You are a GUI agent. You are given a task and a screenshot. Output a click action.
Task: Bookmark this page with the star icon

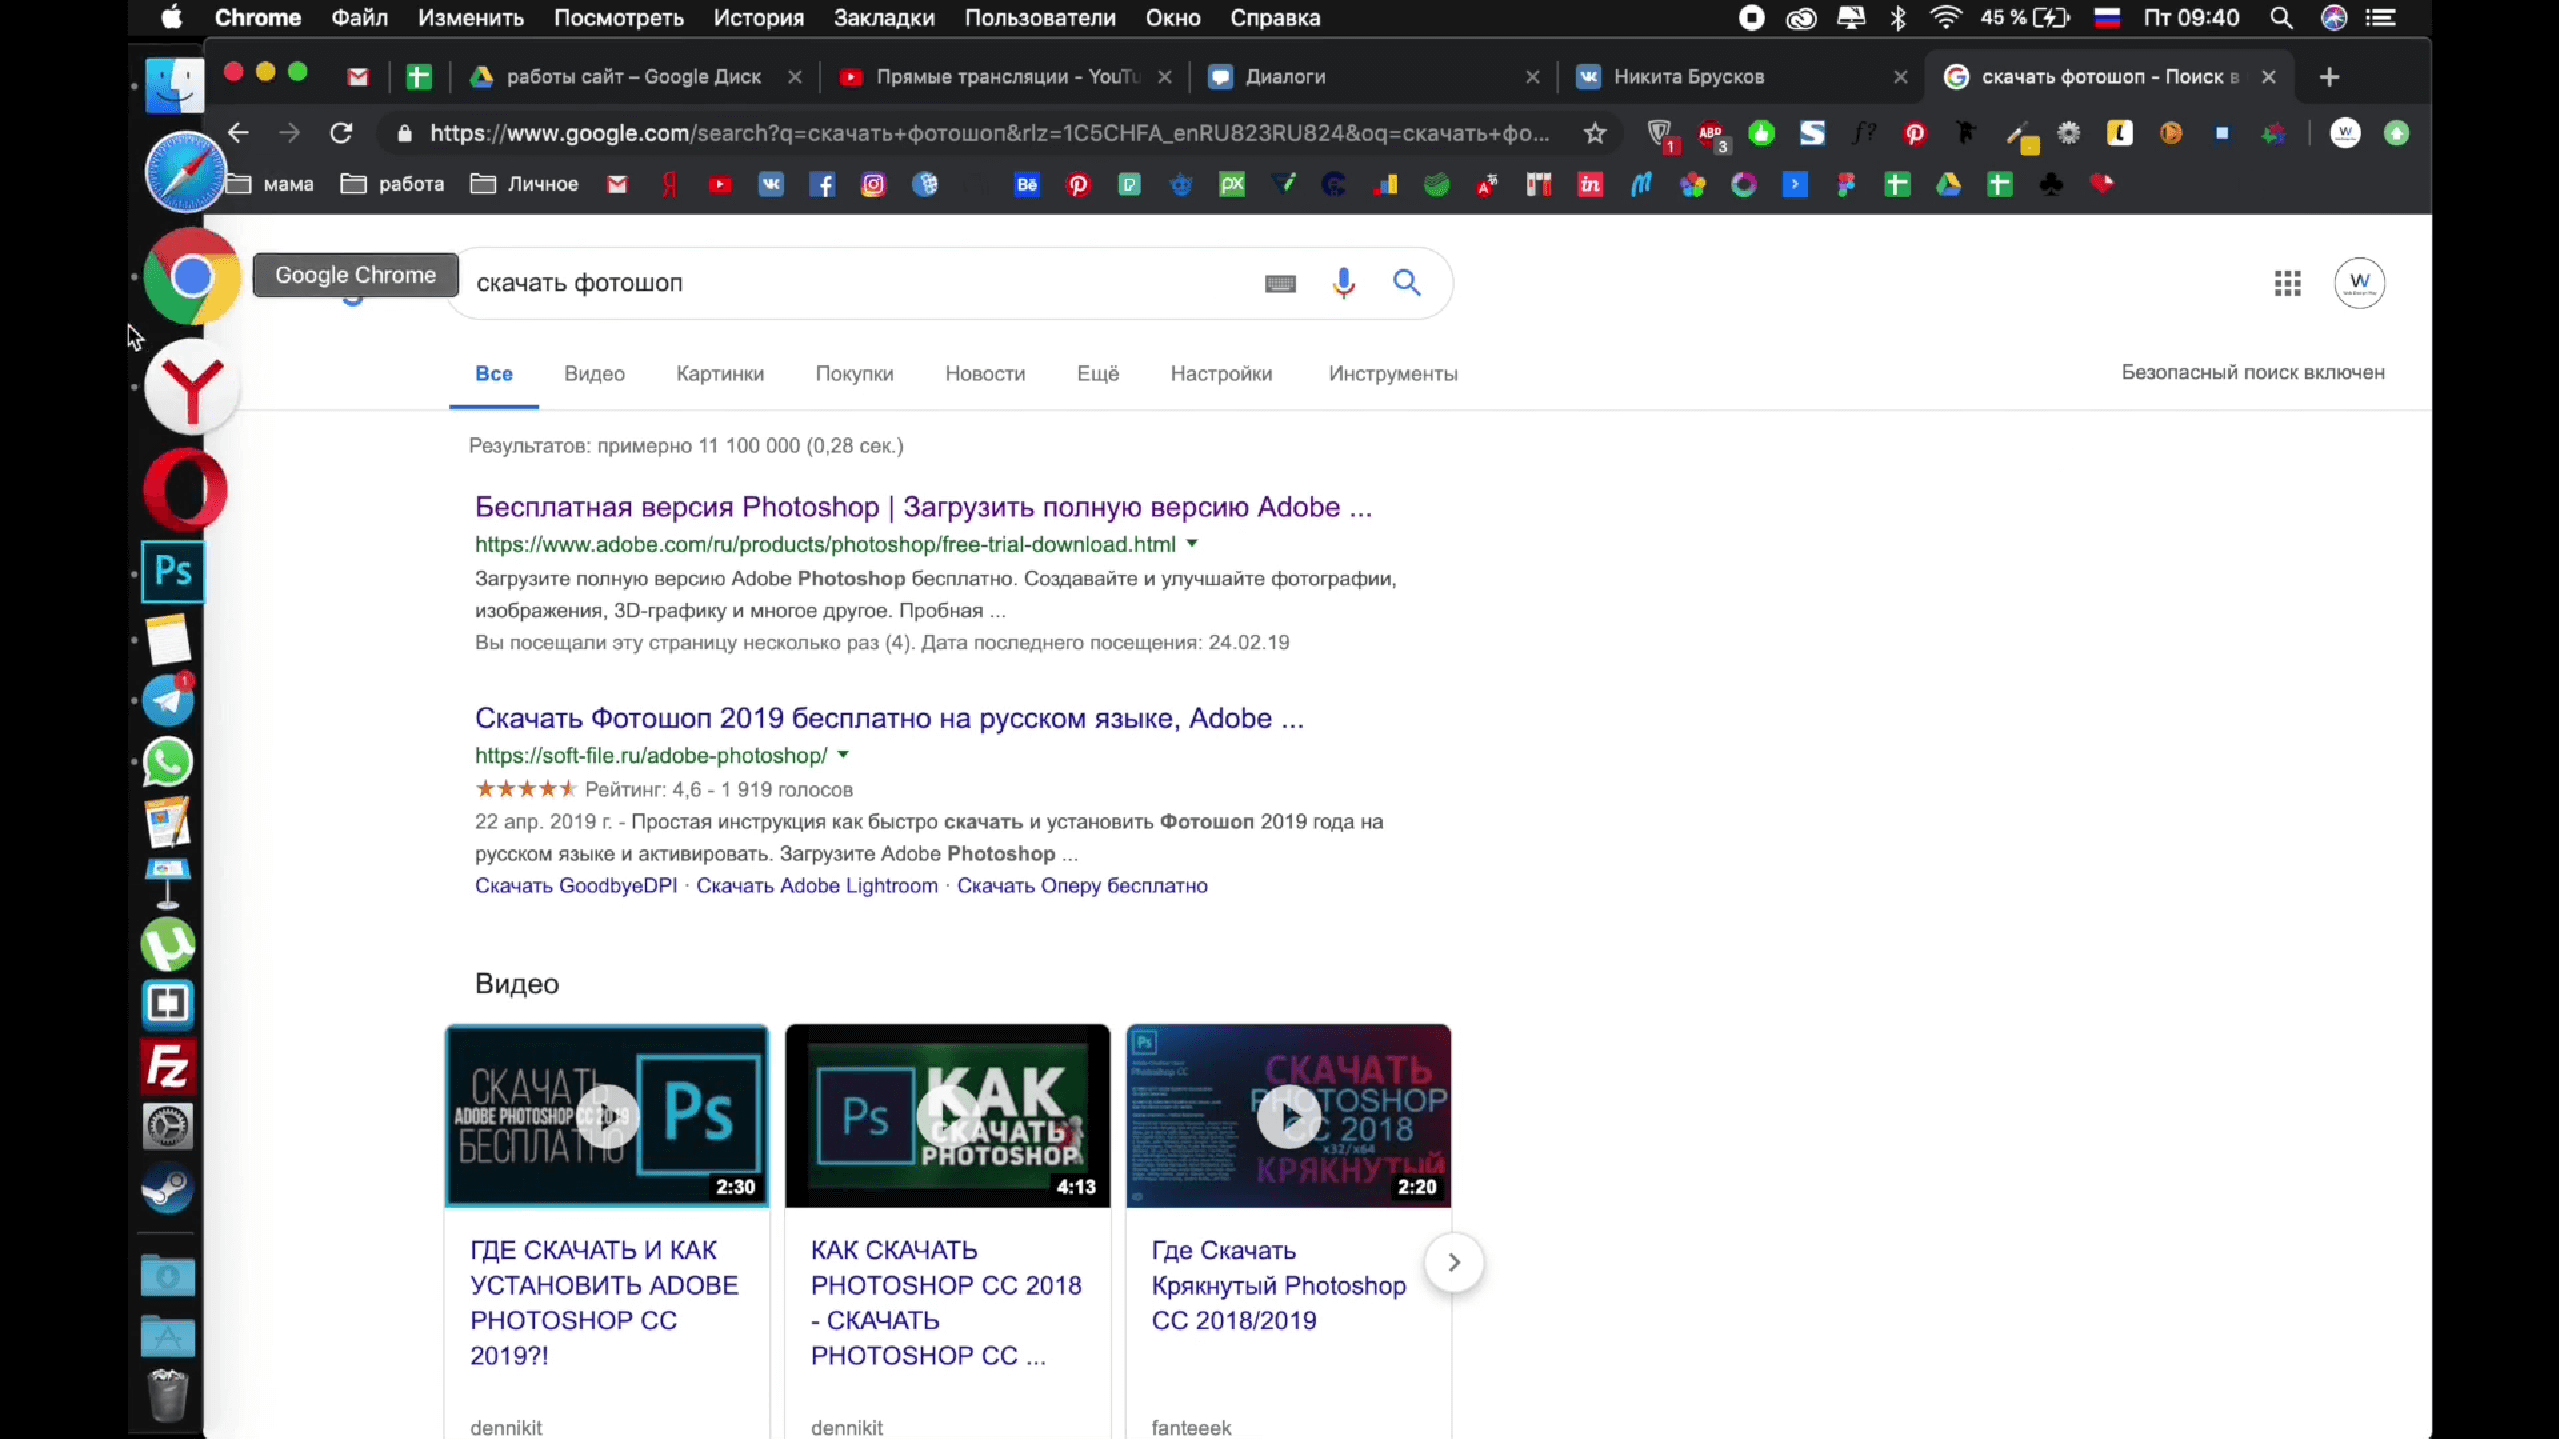click(1595, 133)
